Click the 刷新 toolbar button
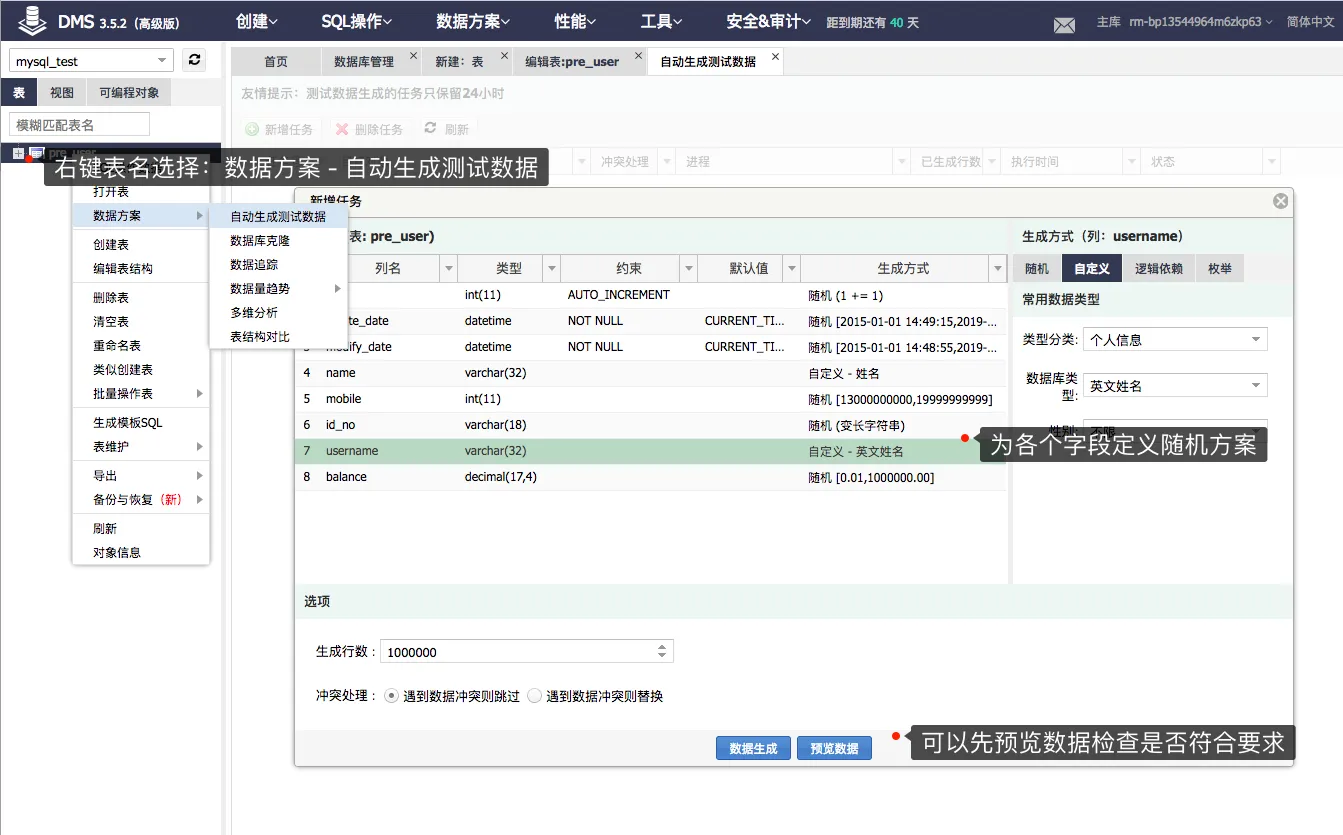The width and height of the screenshot is (1343, 835). click(x=446, y=129)
